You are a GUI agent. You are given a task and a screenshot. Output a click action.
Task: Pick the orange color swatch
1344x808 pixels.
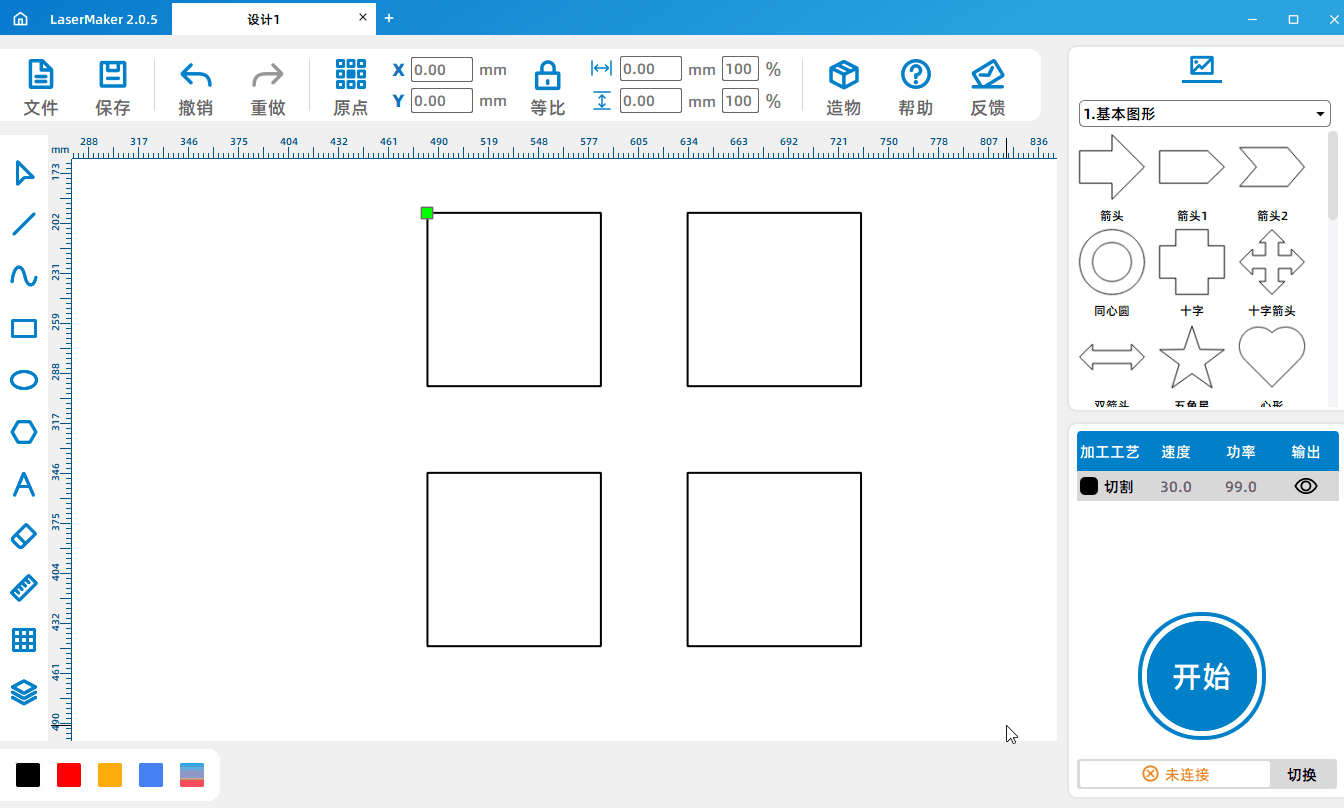click(x=110, y=775)
